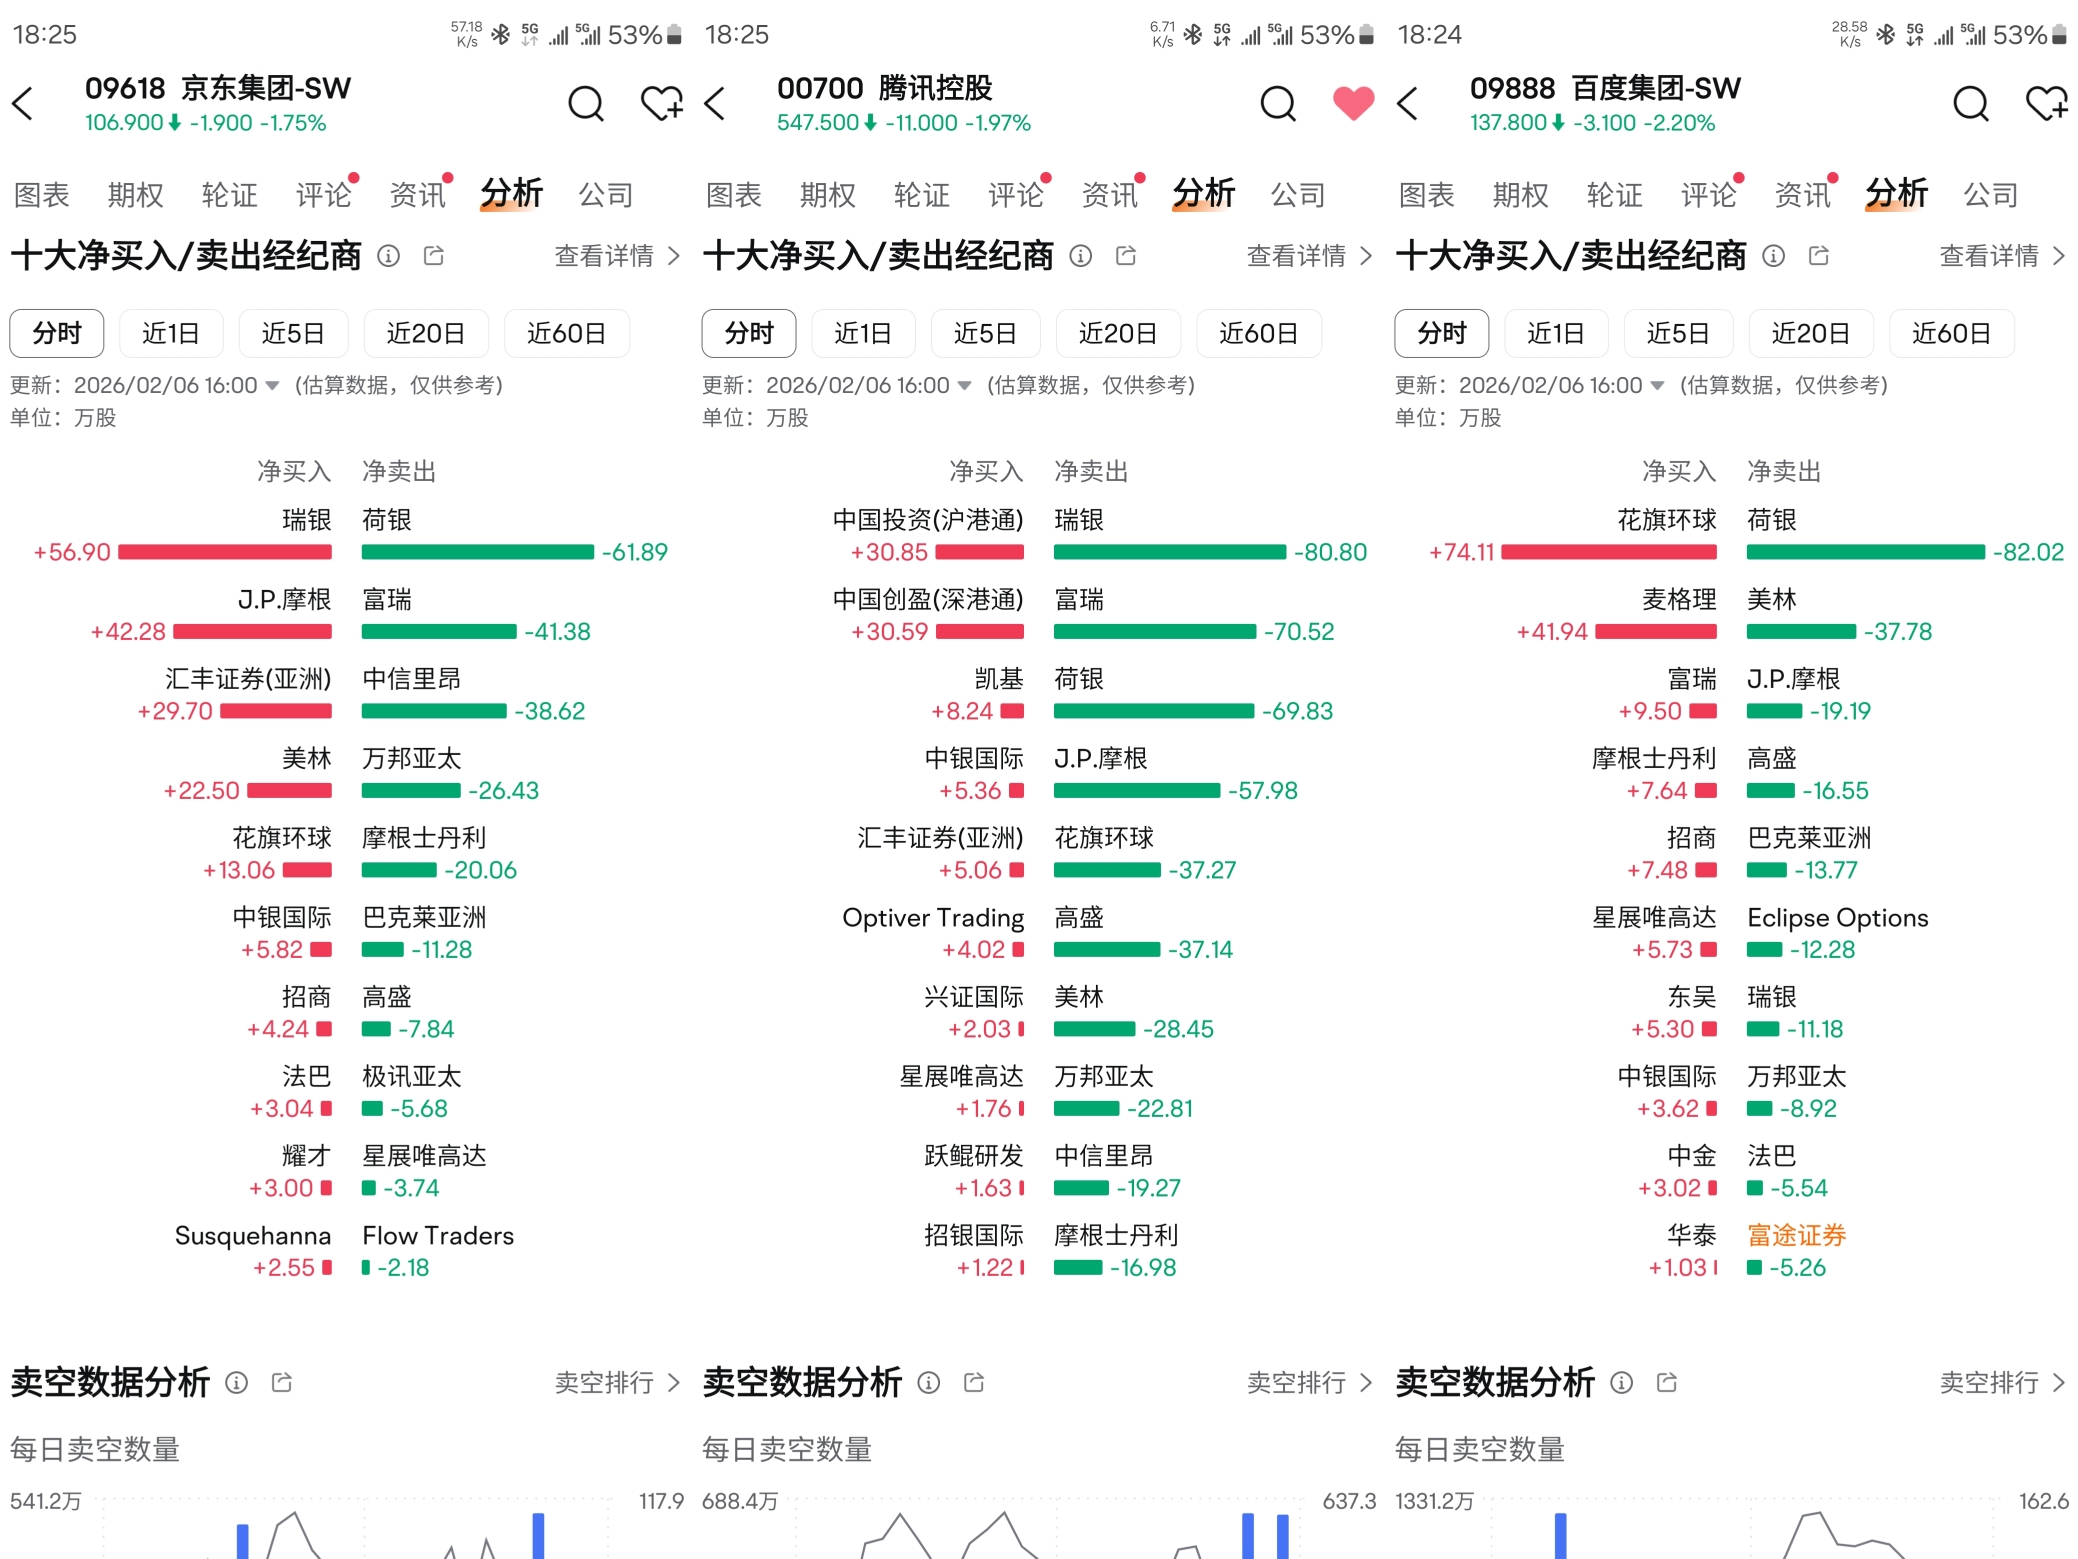
Task: Open 公司 tab on the Baidu page
Action: pyautogui.click(x=1990, y=194)
